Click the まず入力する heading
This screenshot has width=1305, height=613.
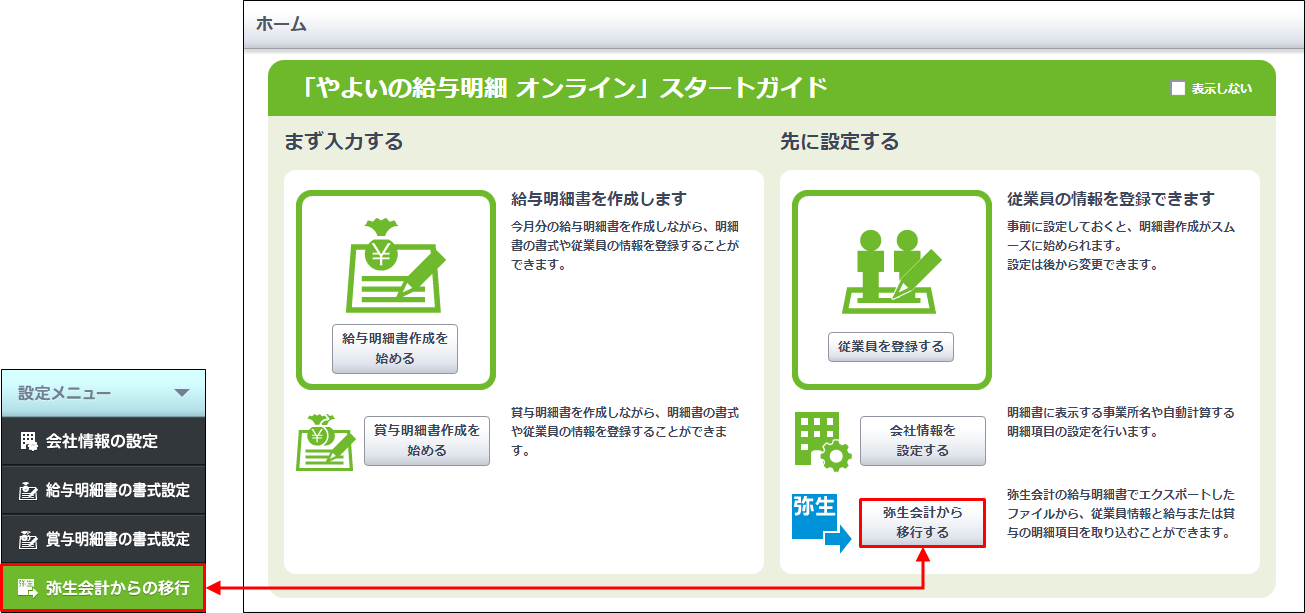point(344,141)
